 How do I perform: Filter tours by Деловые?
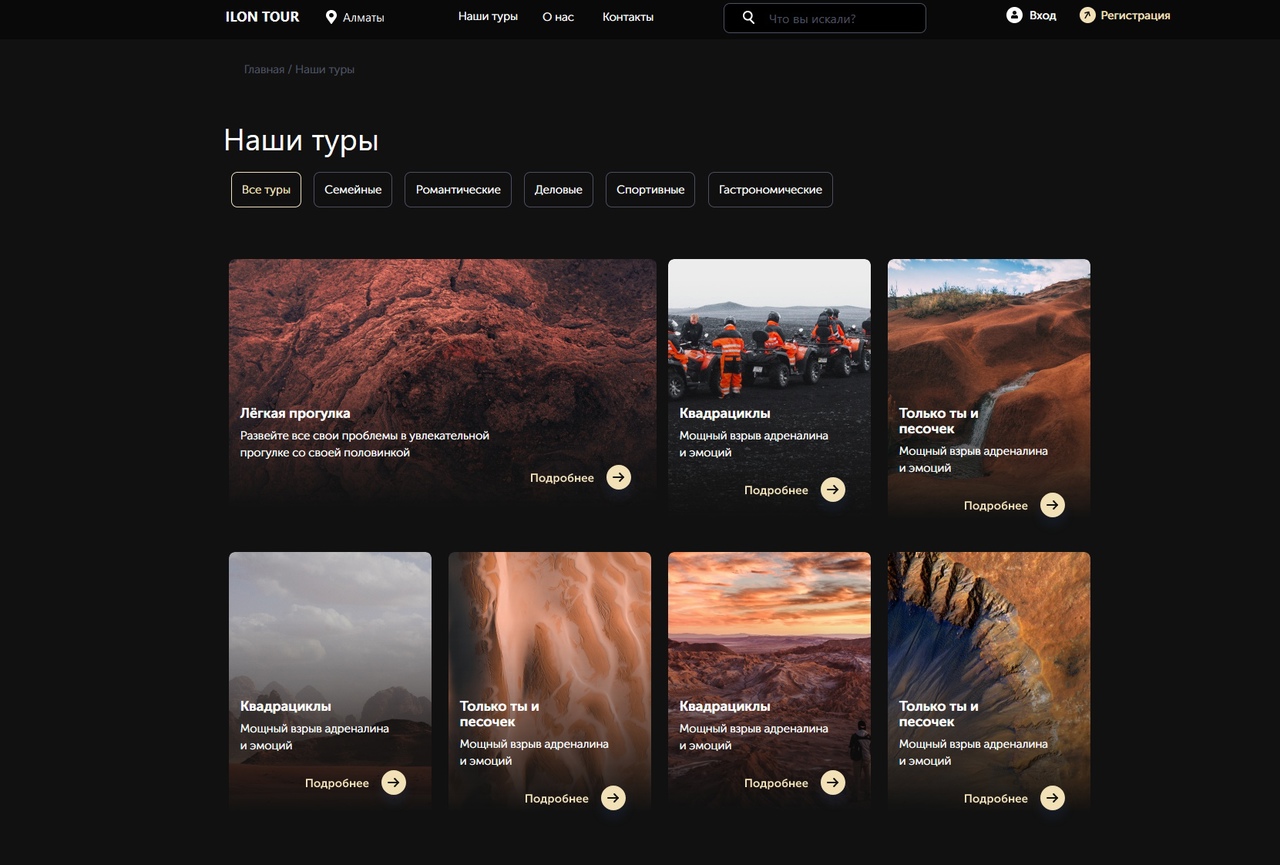click(559, 189)
